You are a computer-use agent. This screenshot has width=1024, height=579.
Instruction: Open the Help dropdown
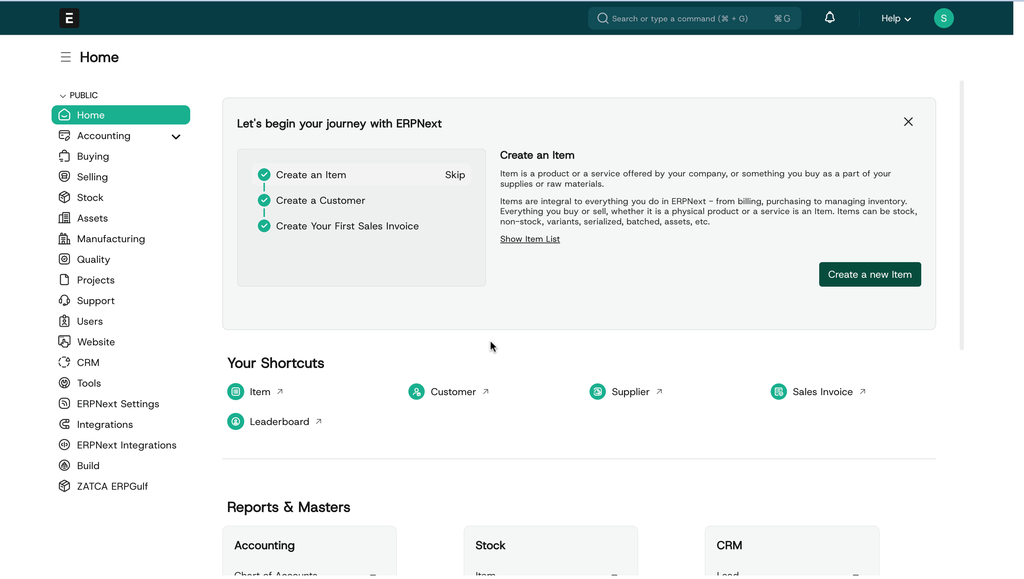[896, 18]
